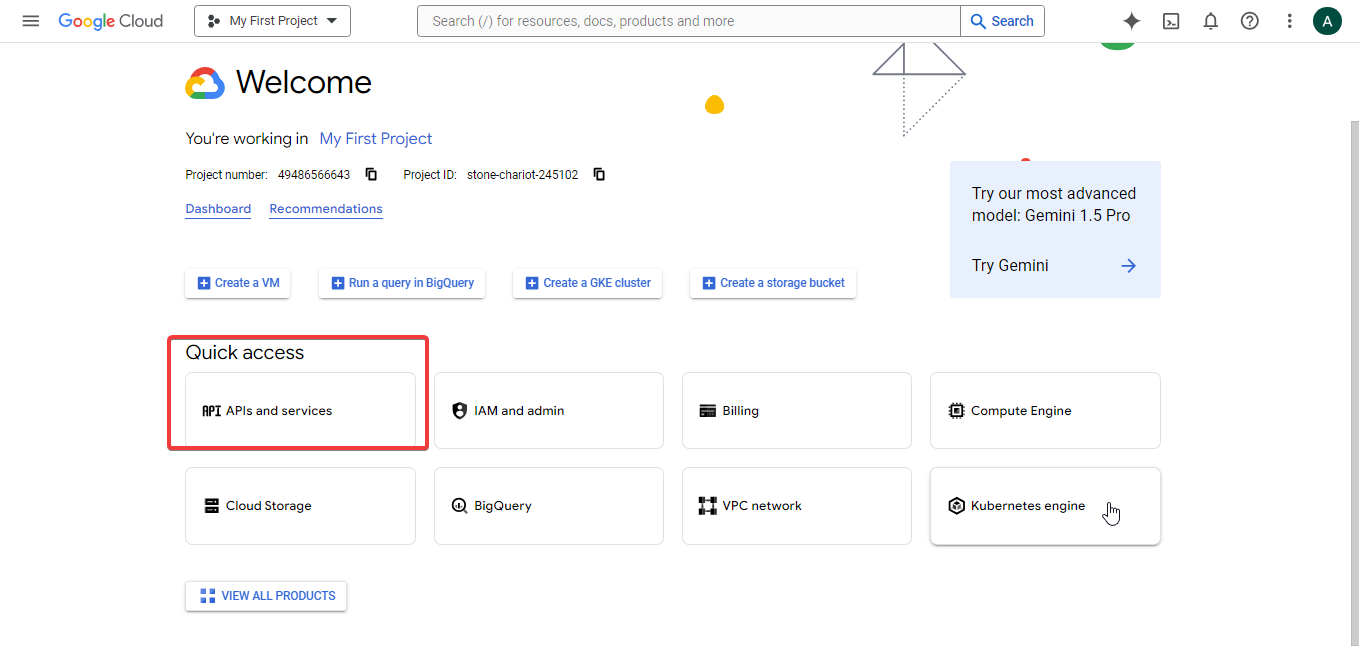Click plus icon in Run a query in BigQuery
The width and height of the screenshot is (1360, 647).
coord(338,283)
